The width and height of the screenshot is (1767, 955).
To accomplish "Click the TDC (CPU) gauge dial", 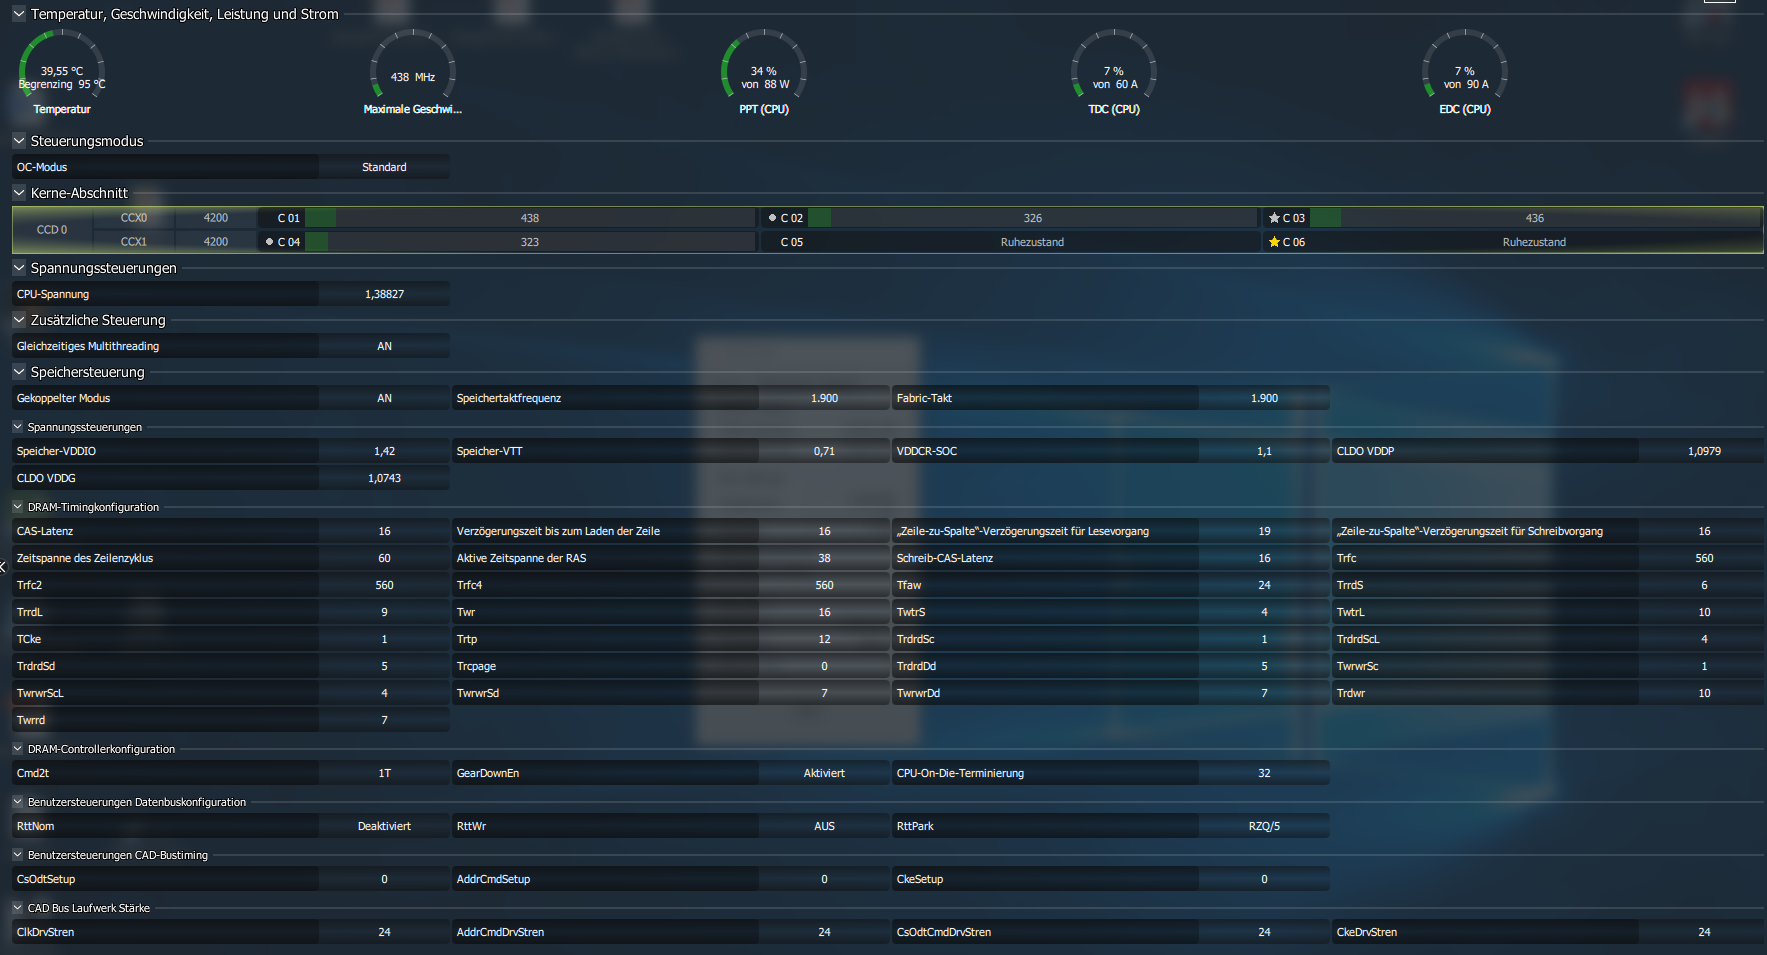I will [x=1114, y=65].
